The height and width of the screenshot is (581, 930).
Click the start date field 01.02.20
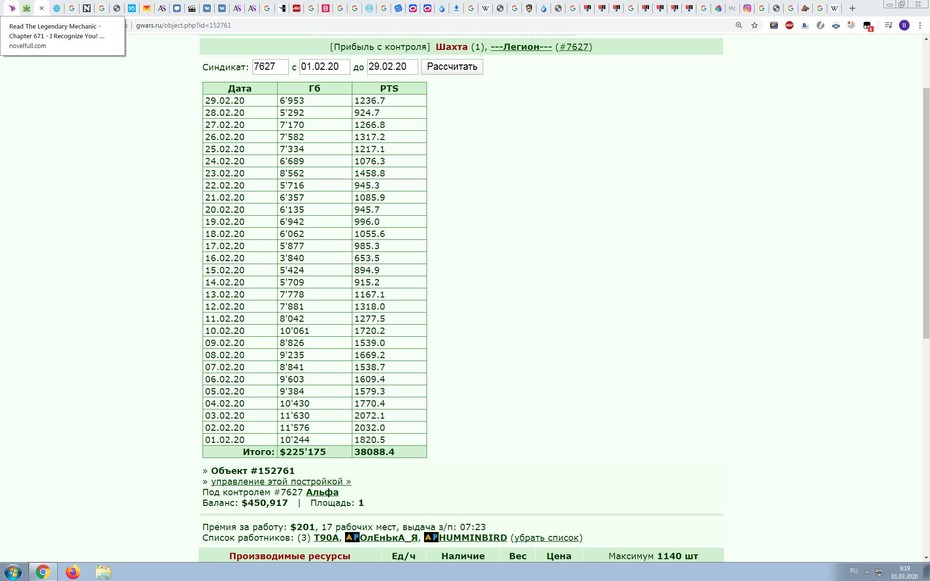[x=324, y=66]
